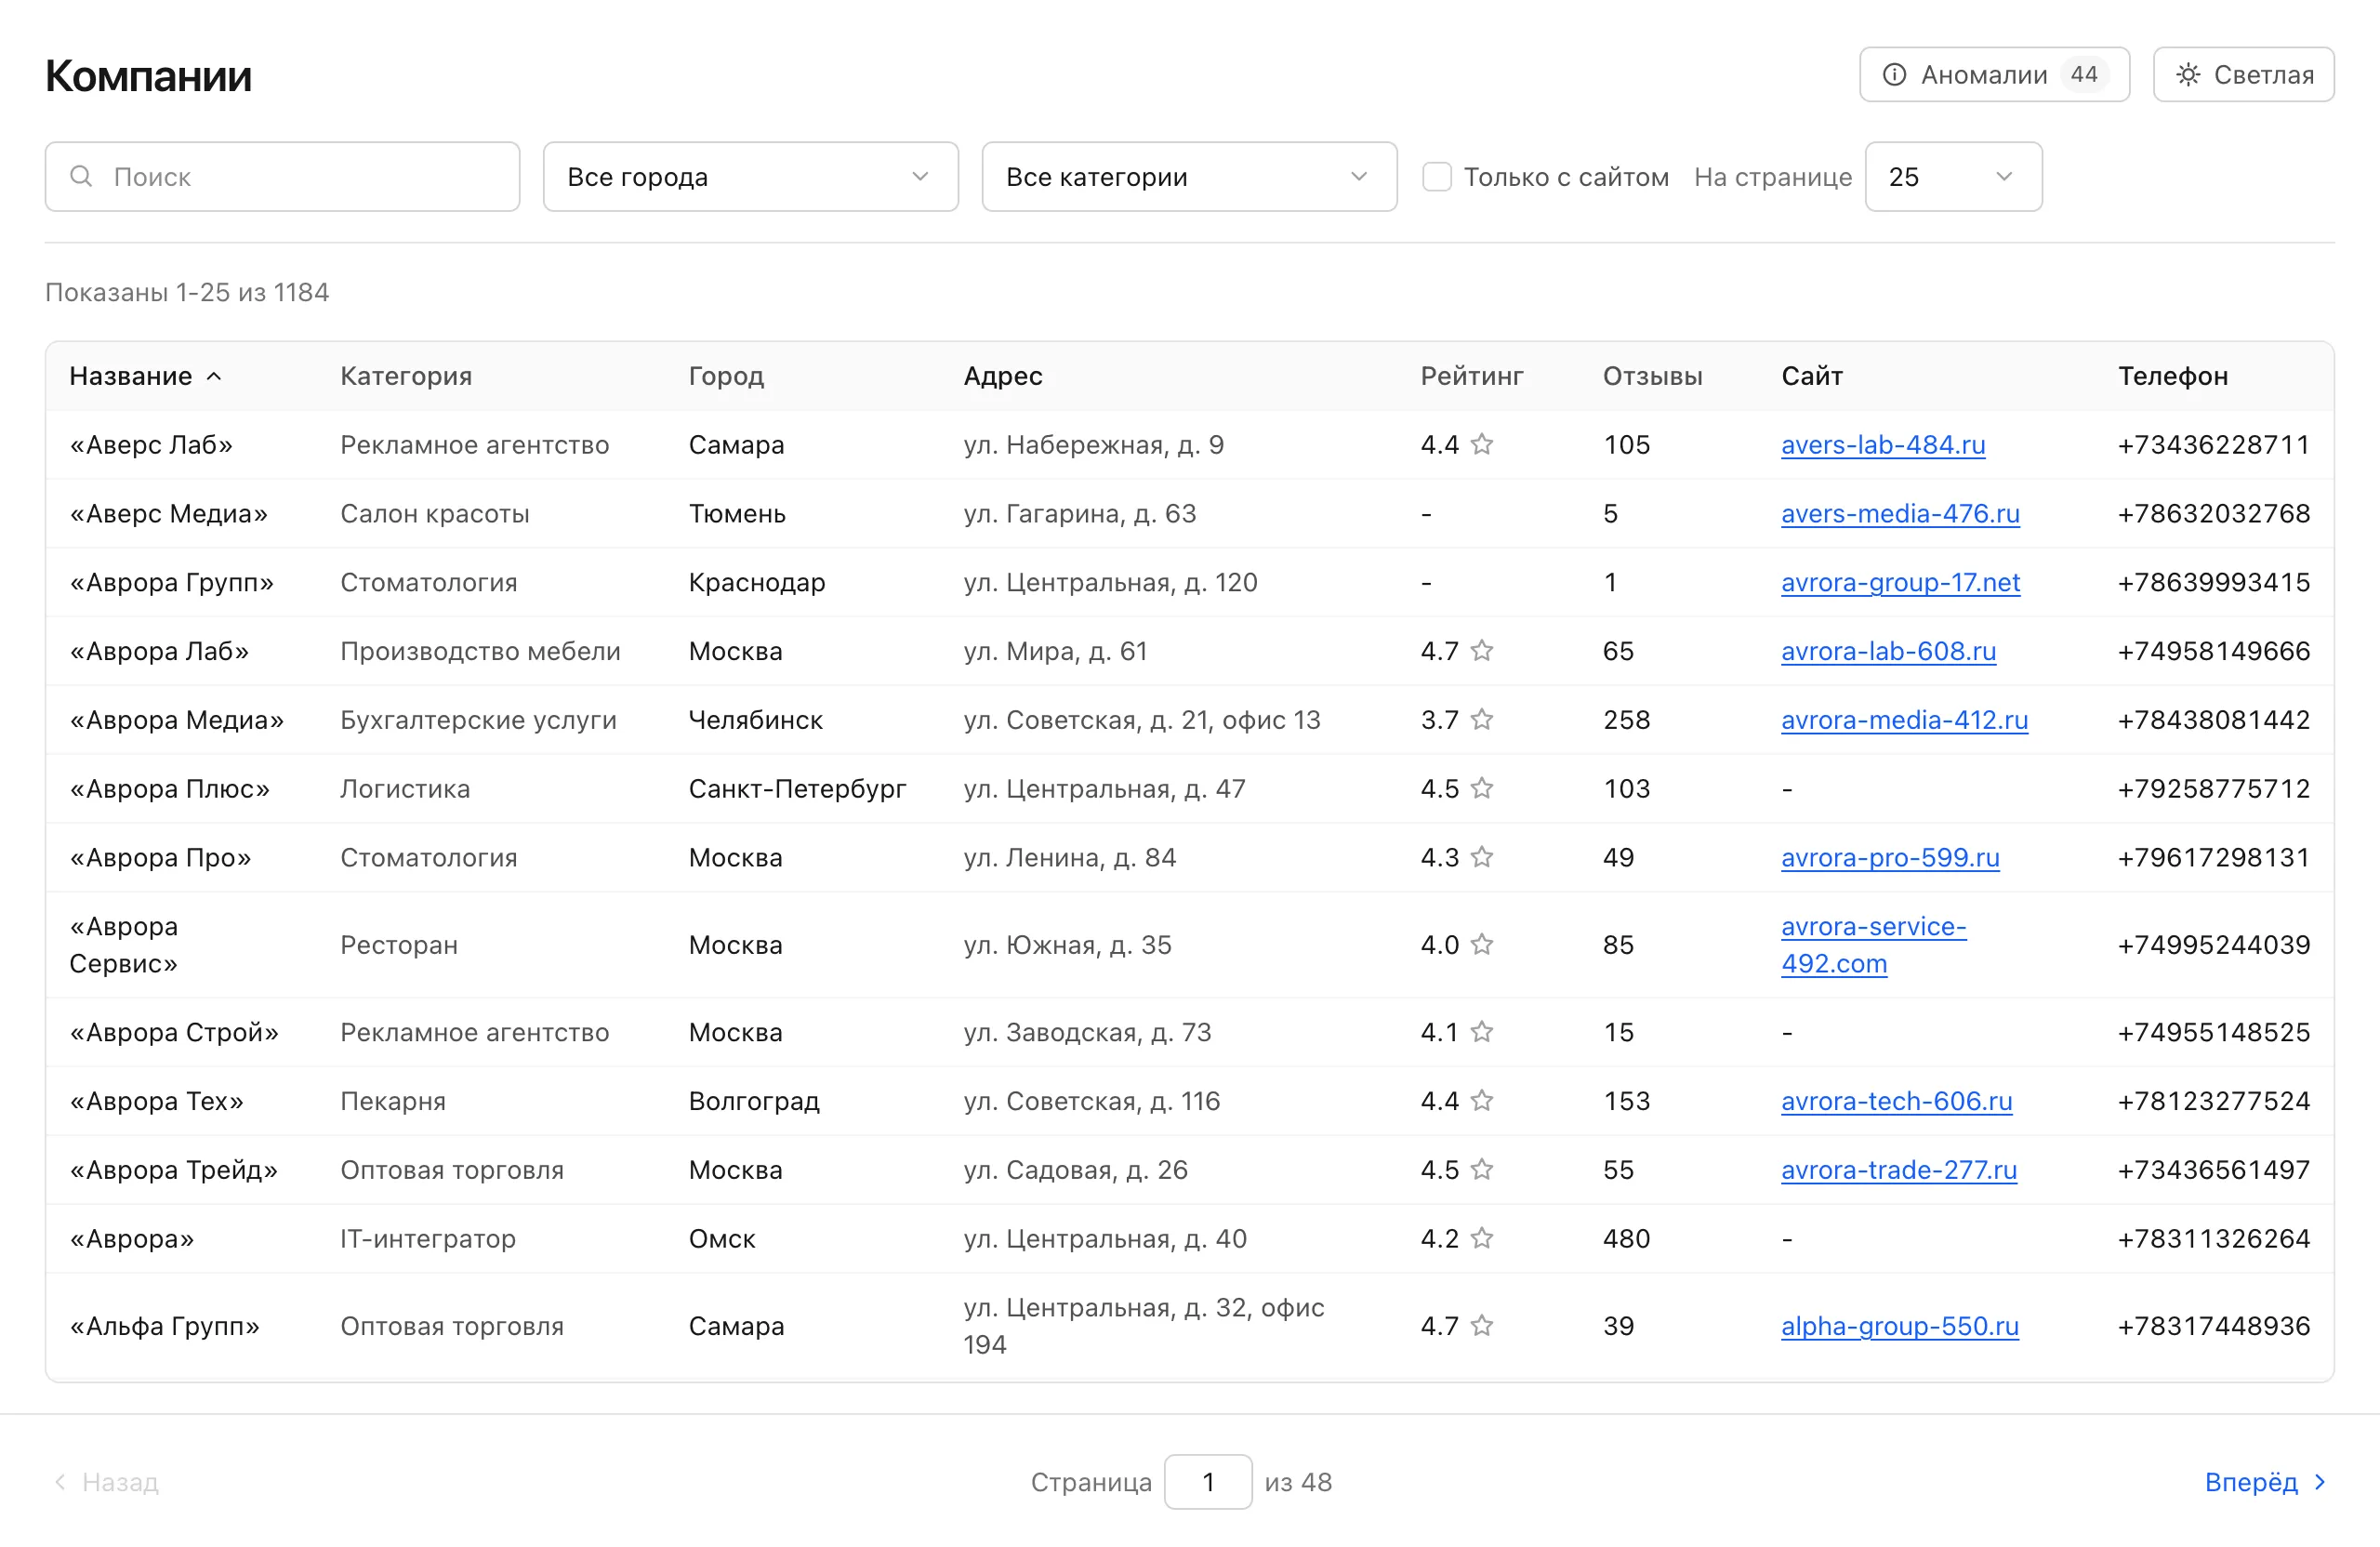Open the avrora-service-492.com link
Screen dimensions: 2380x1547
pos(1873,945)
